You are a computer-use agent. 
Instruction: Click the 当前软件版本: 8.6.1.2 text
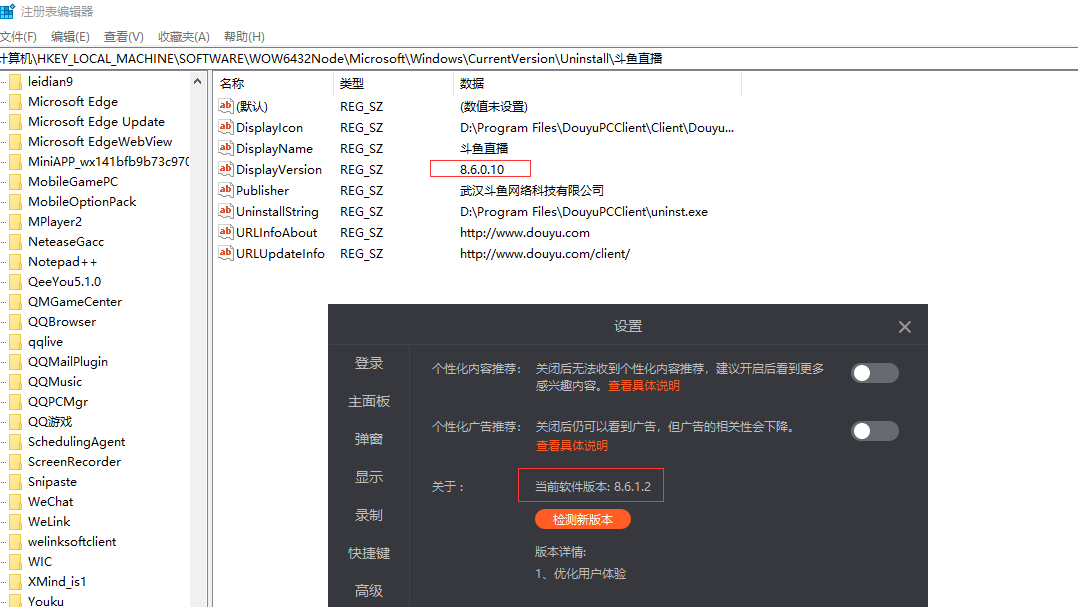[593, 487]
